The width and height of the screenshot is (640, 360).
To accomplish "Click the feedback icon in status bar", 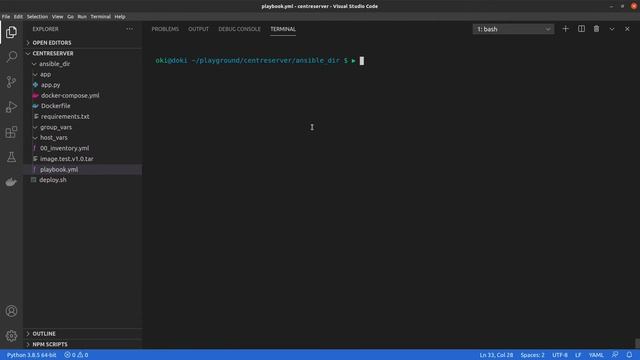I will coord(615,355).
